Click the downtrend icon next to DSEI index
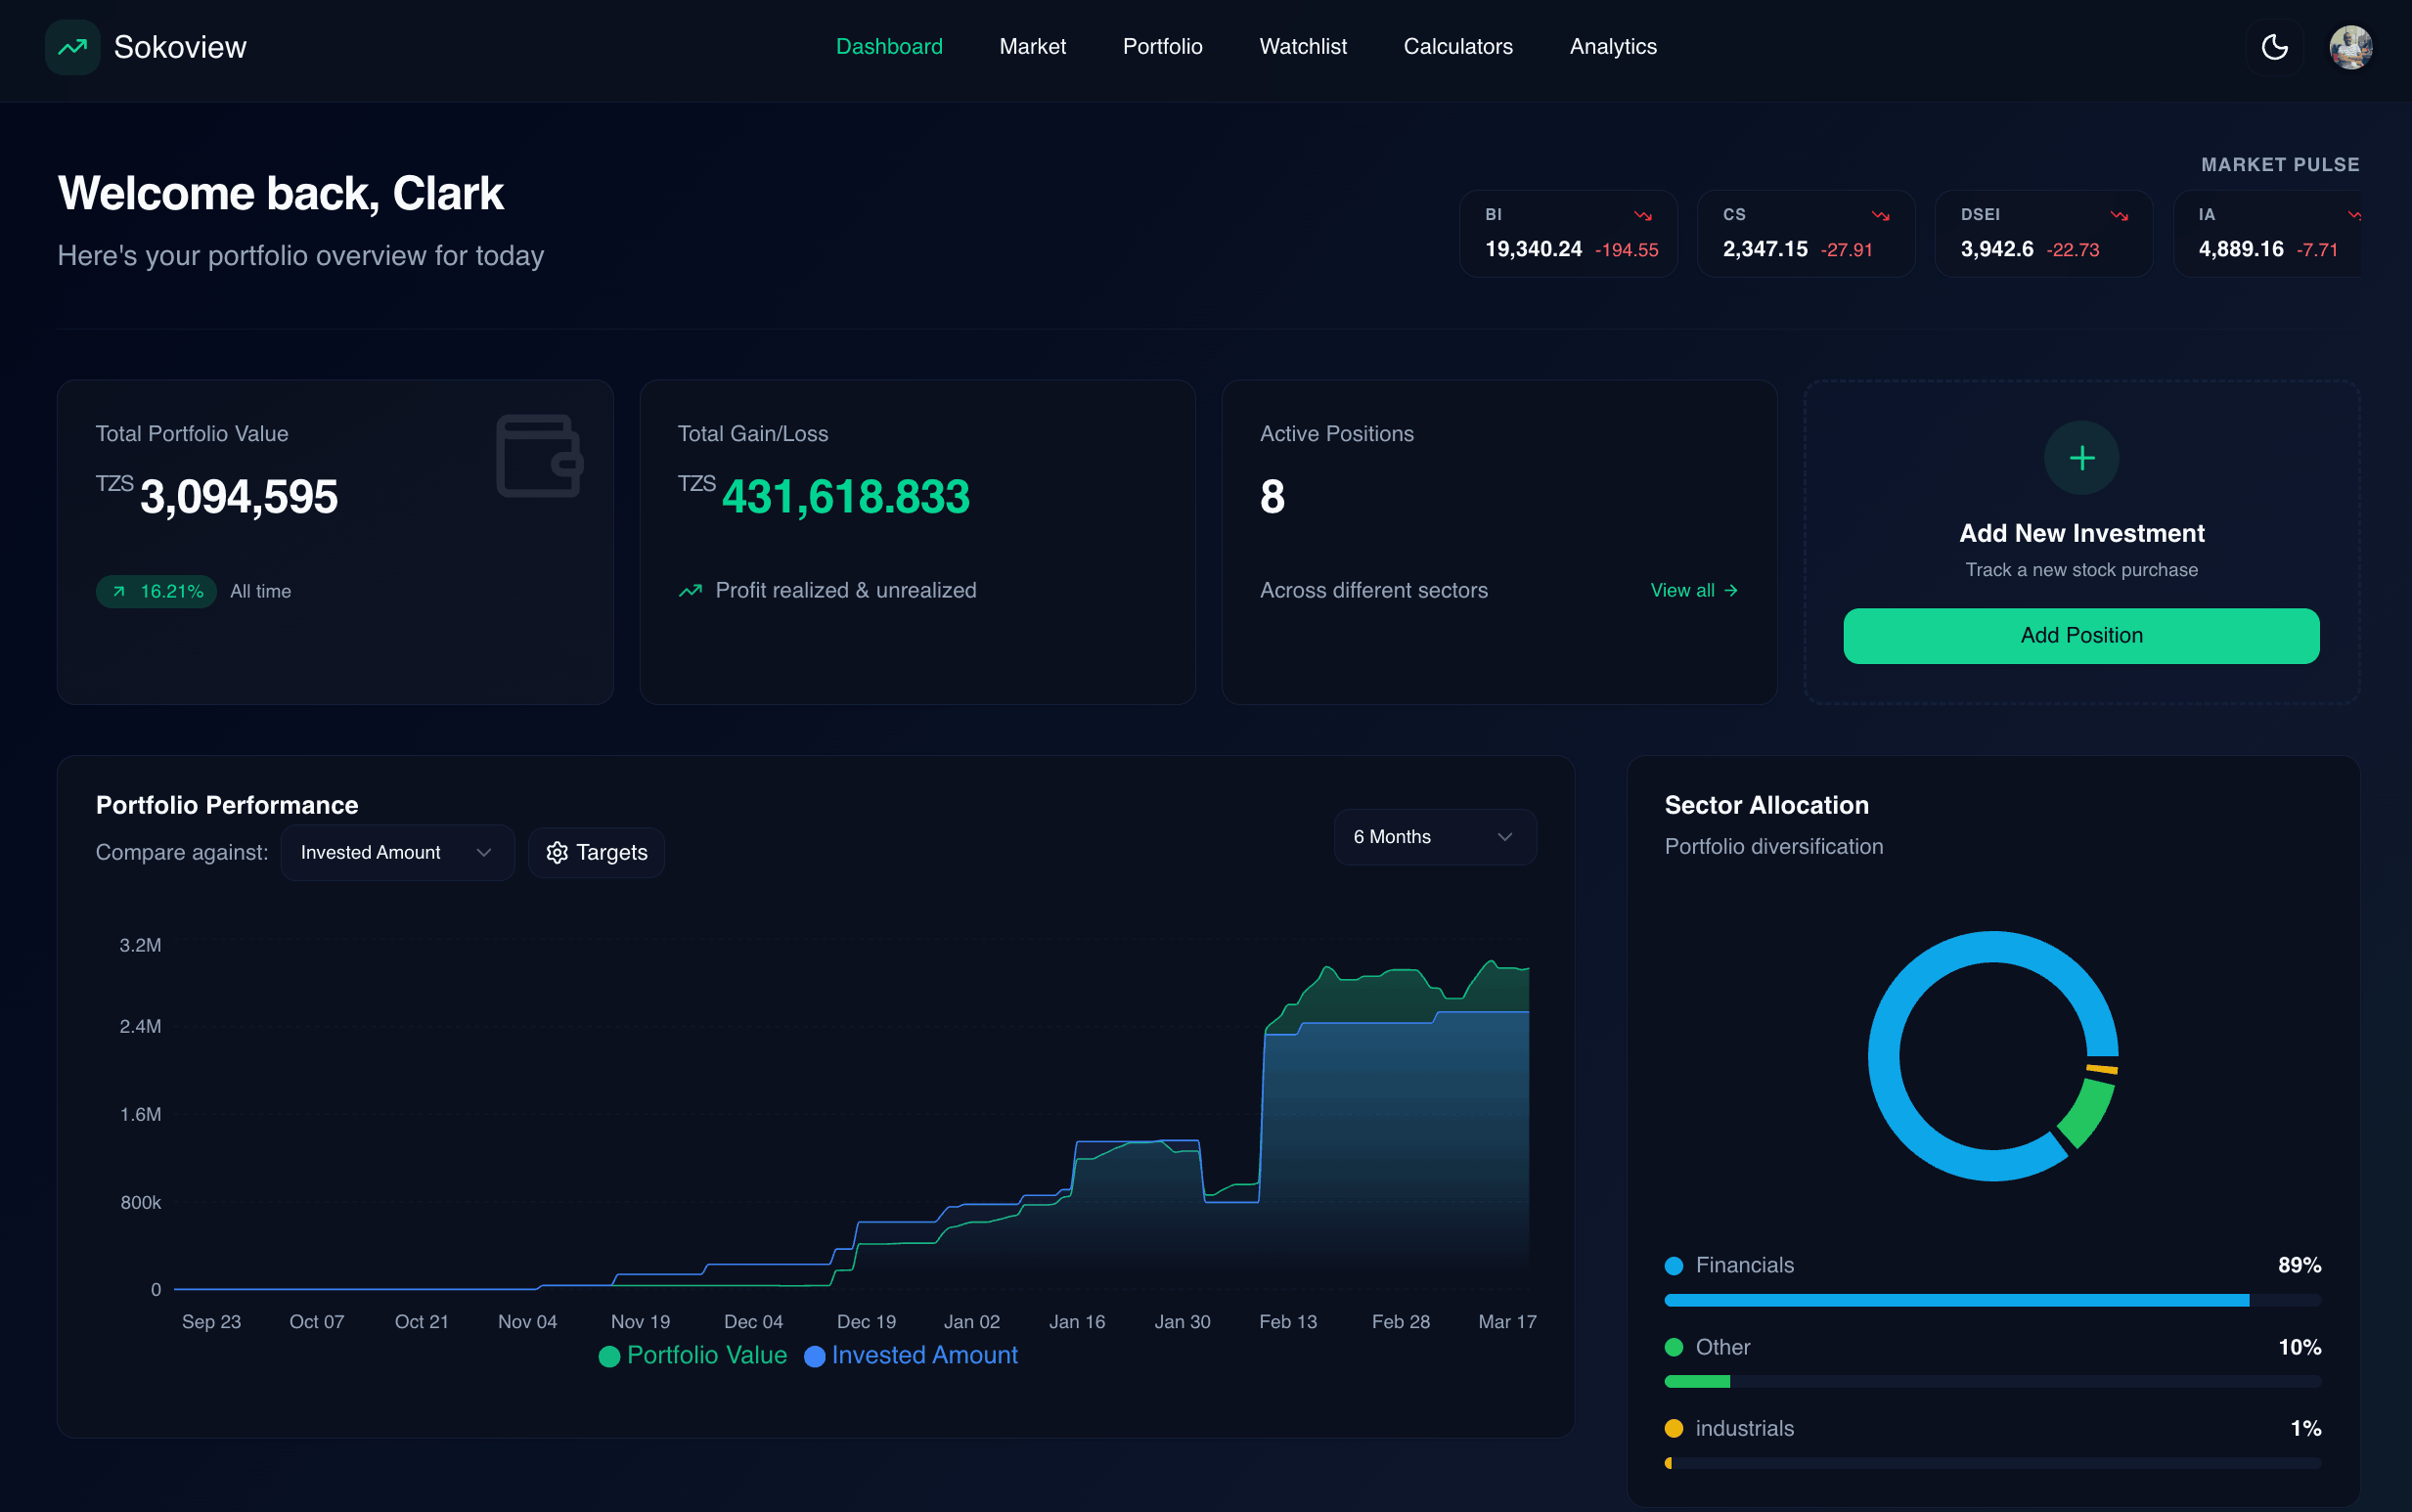This screenshot has height=1512, width=2412. (x=2120, y=214)
